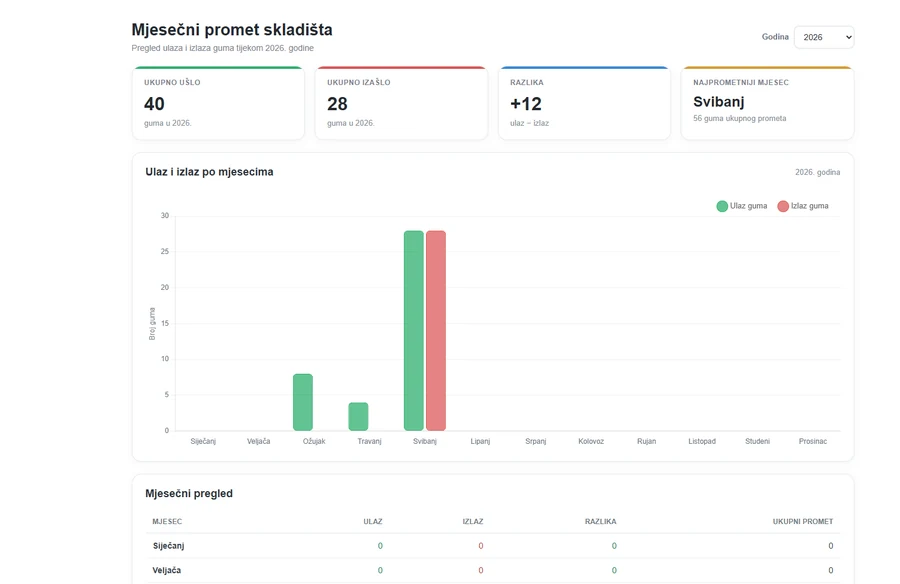Viewport: 900px width, 584px height.
Task: Toggle the Ulaz guma legend item
Action: pyautogui.click(x=742, y=206)
